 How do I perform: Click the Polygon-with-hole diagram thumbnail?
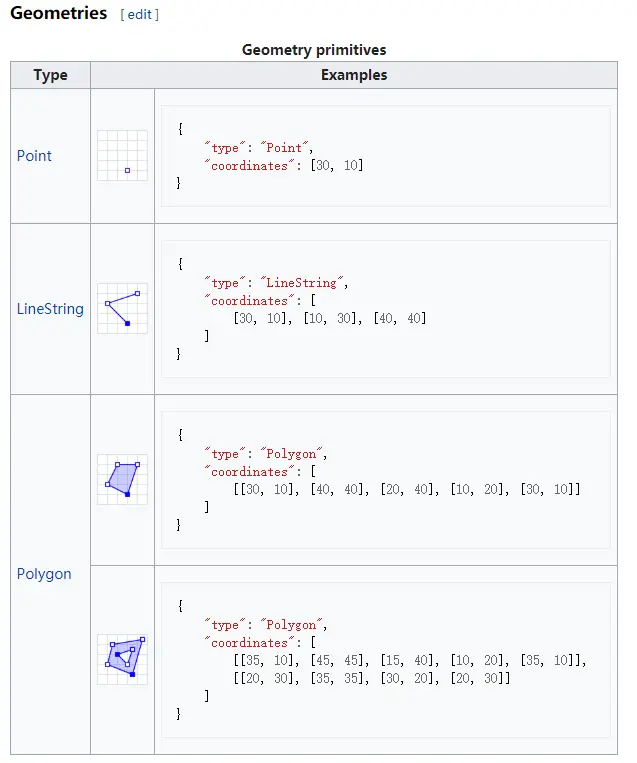click(122, 659)
